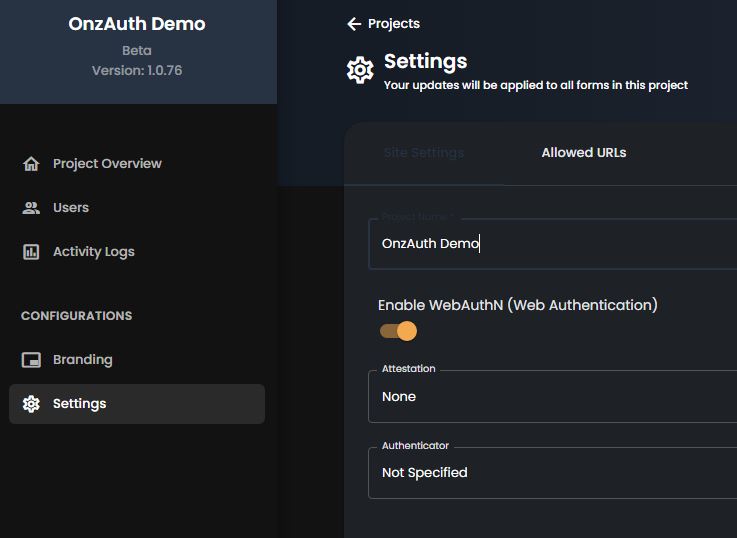Click the Branding picture icon

pyautogui.click(x=31, y=360)
